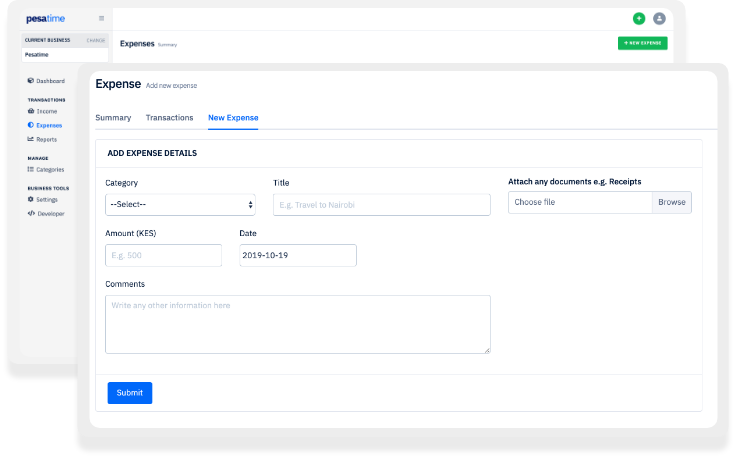Switch to the Summary tab
736x459 pixels.
point(113,118)
